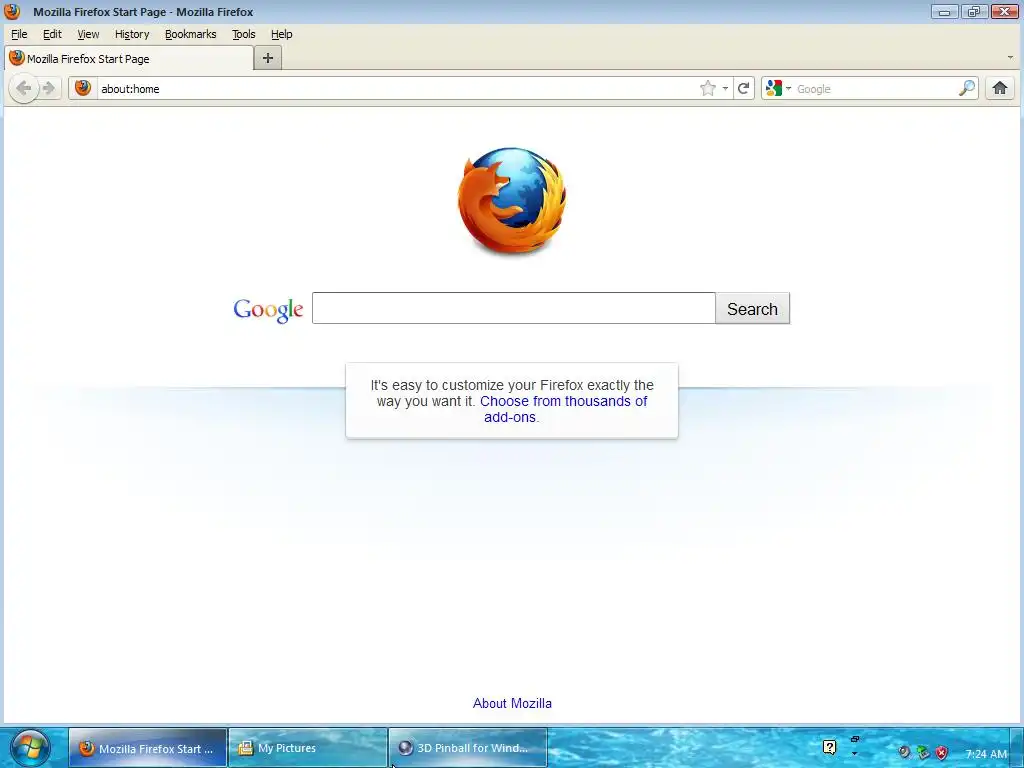
Task: Open the Help menu
Action: pos(281,34)
